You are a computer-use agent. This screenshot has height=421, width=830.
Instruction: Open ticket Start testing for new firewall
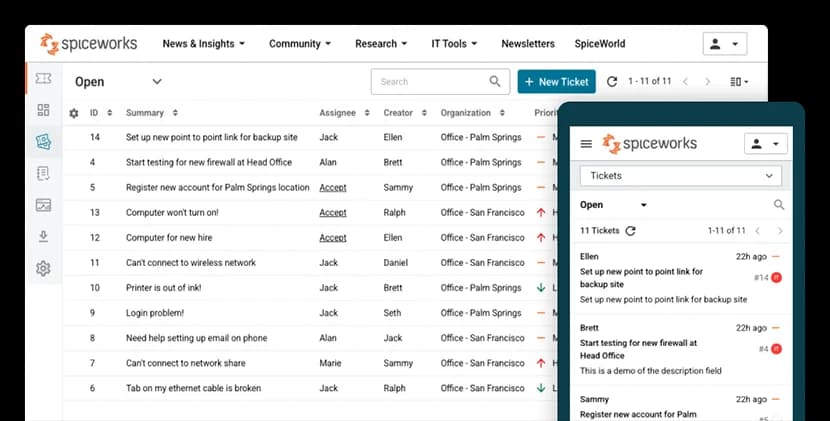(209, 162)
